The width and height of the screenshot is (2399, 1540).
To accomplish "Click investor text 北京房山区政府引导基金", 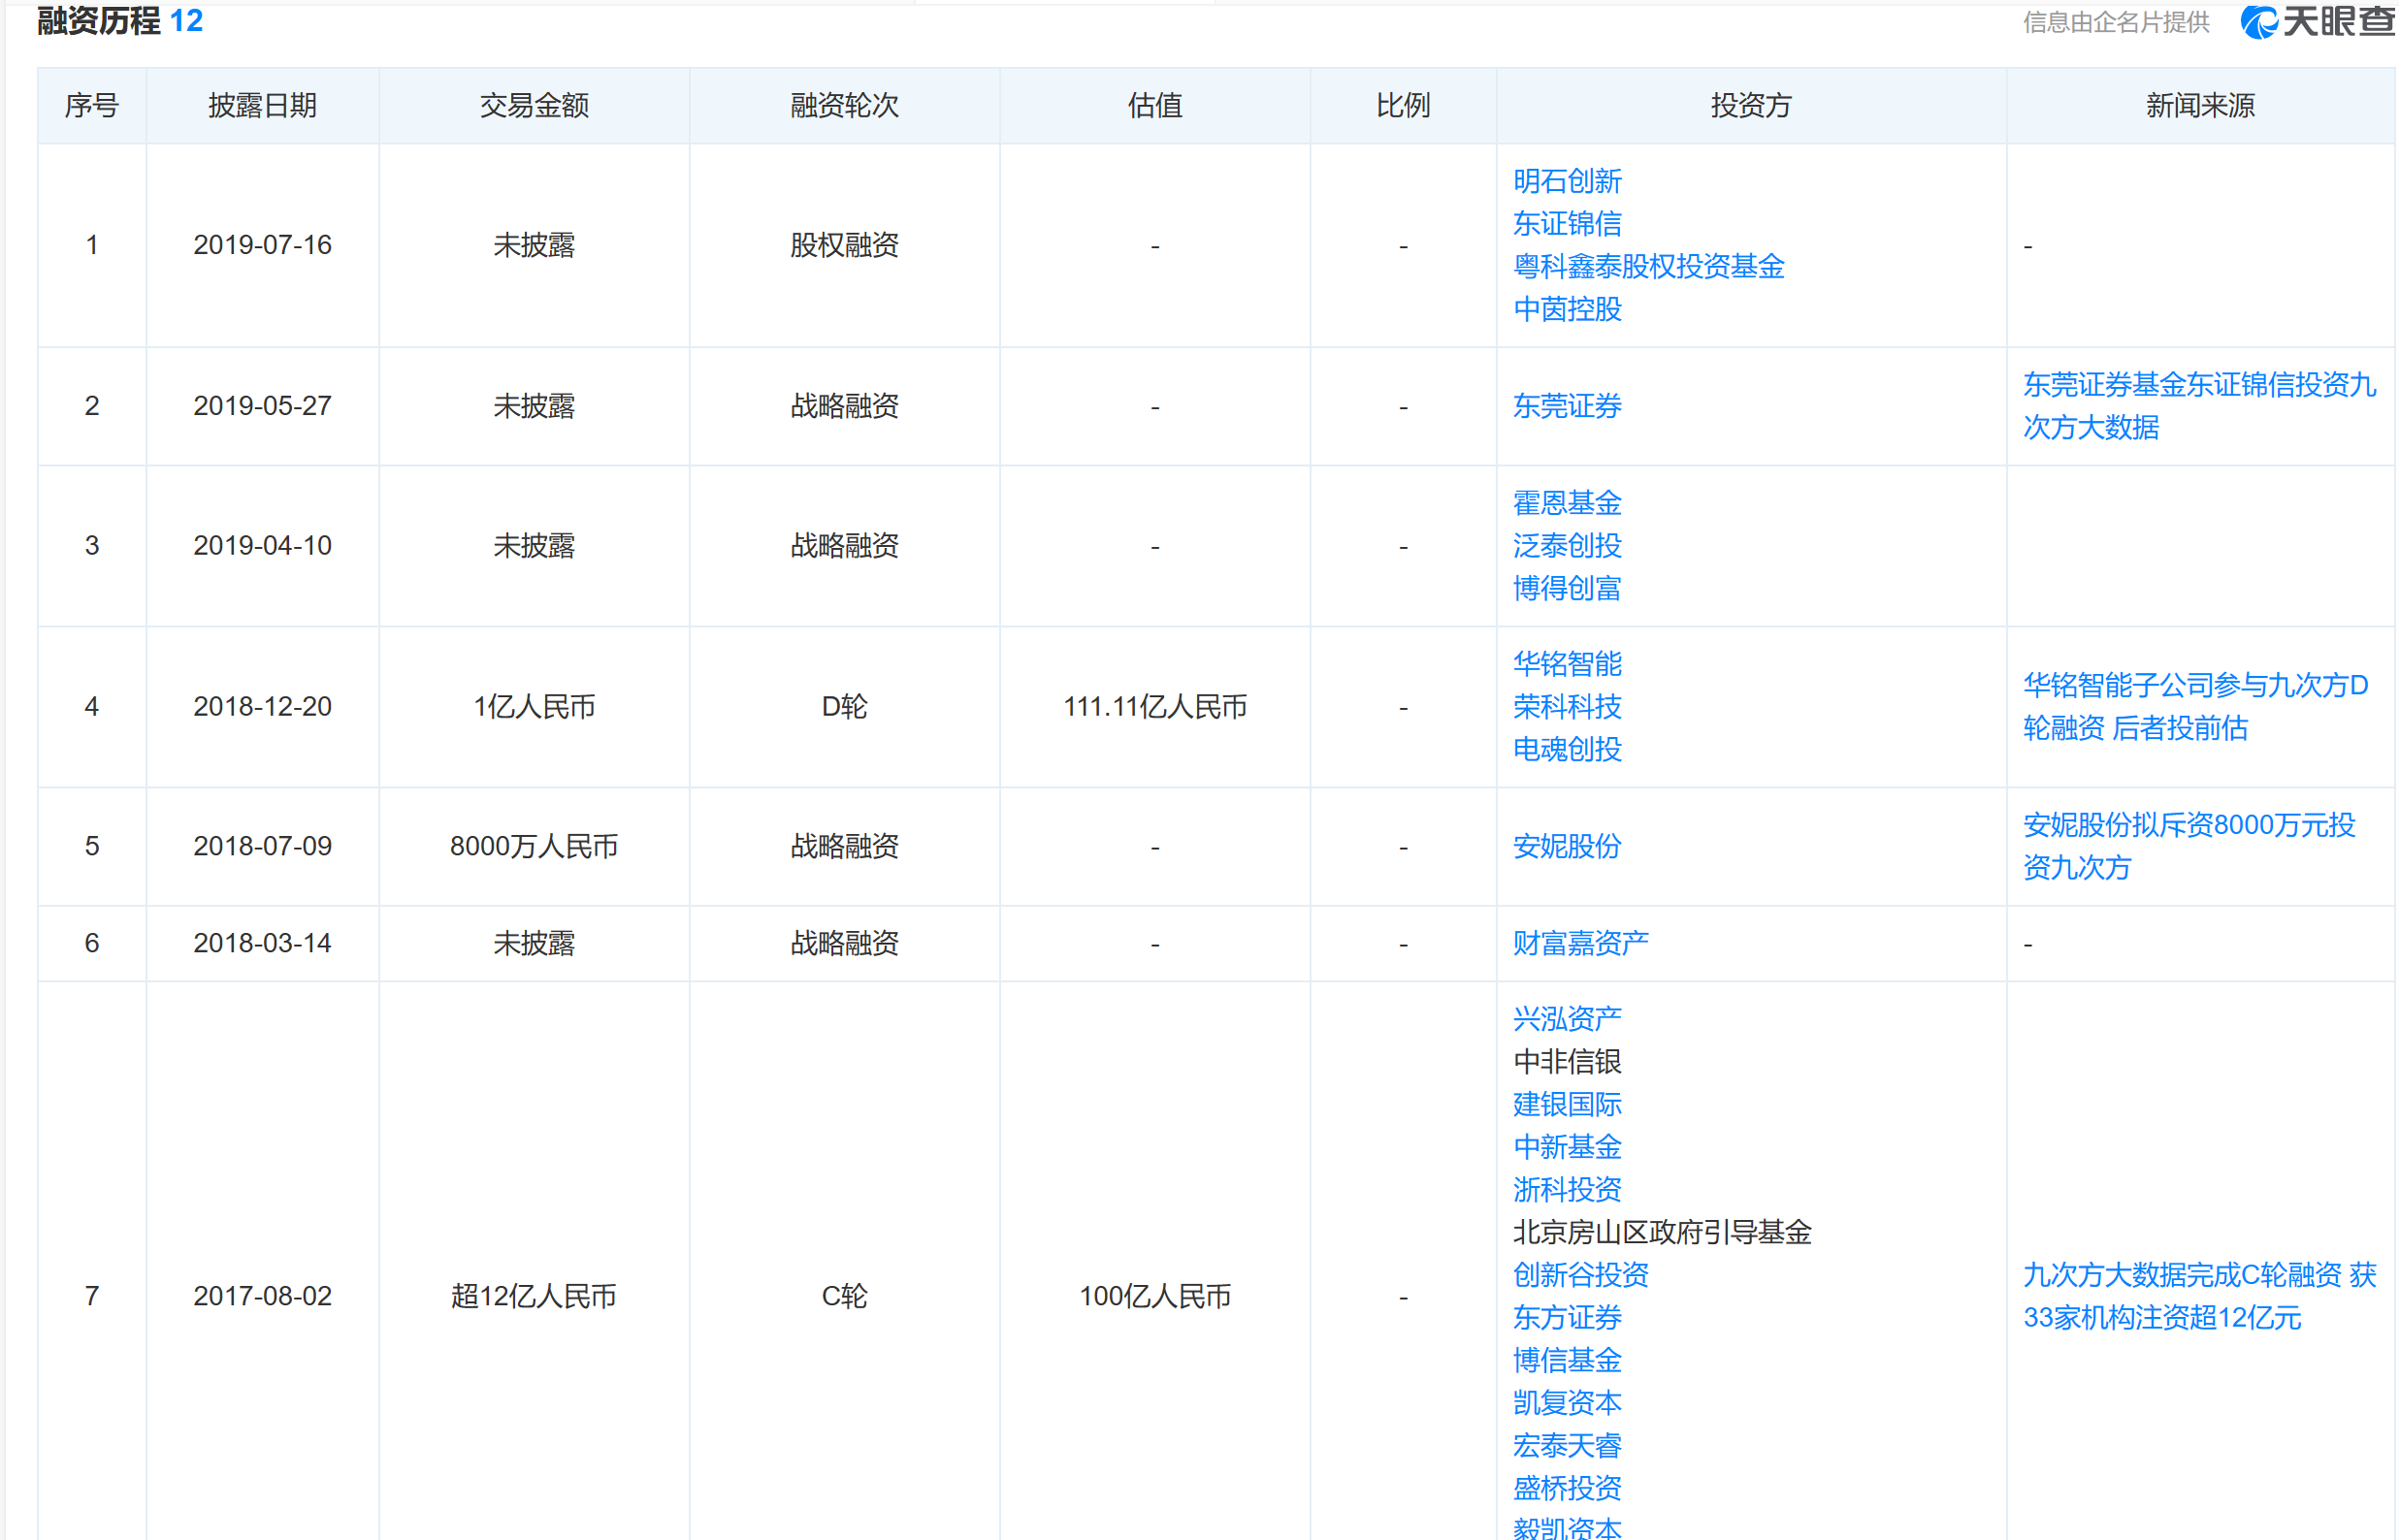I will click(1662, 1233).
